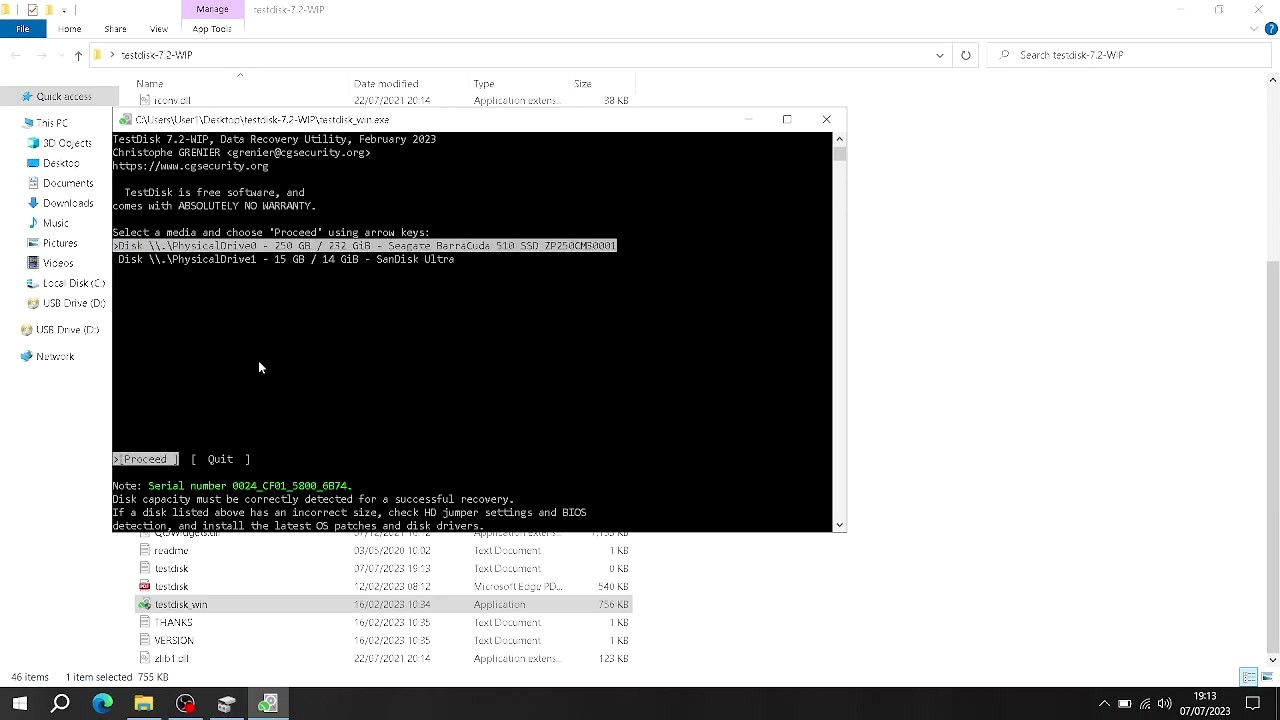Click the Back navigation arrow

coord(15,55)
